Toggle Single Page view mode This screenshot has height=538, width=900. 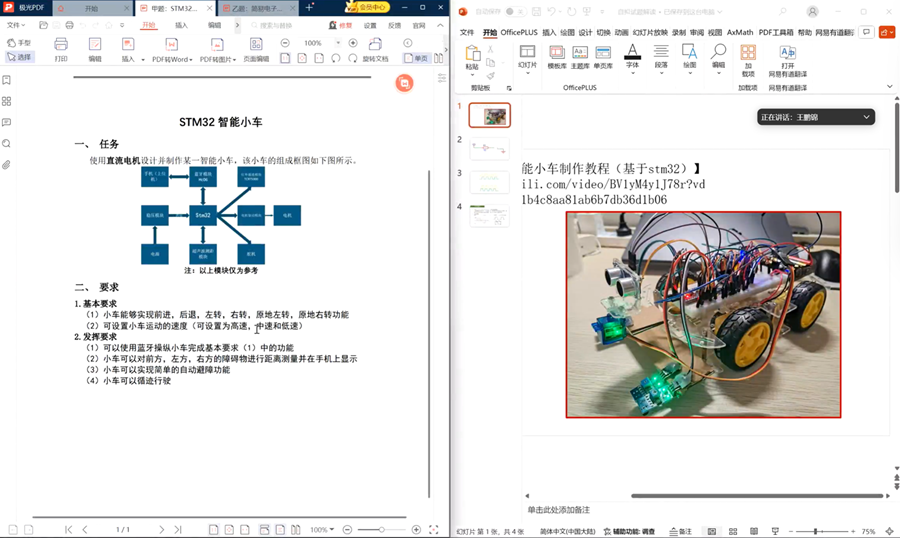417,58
